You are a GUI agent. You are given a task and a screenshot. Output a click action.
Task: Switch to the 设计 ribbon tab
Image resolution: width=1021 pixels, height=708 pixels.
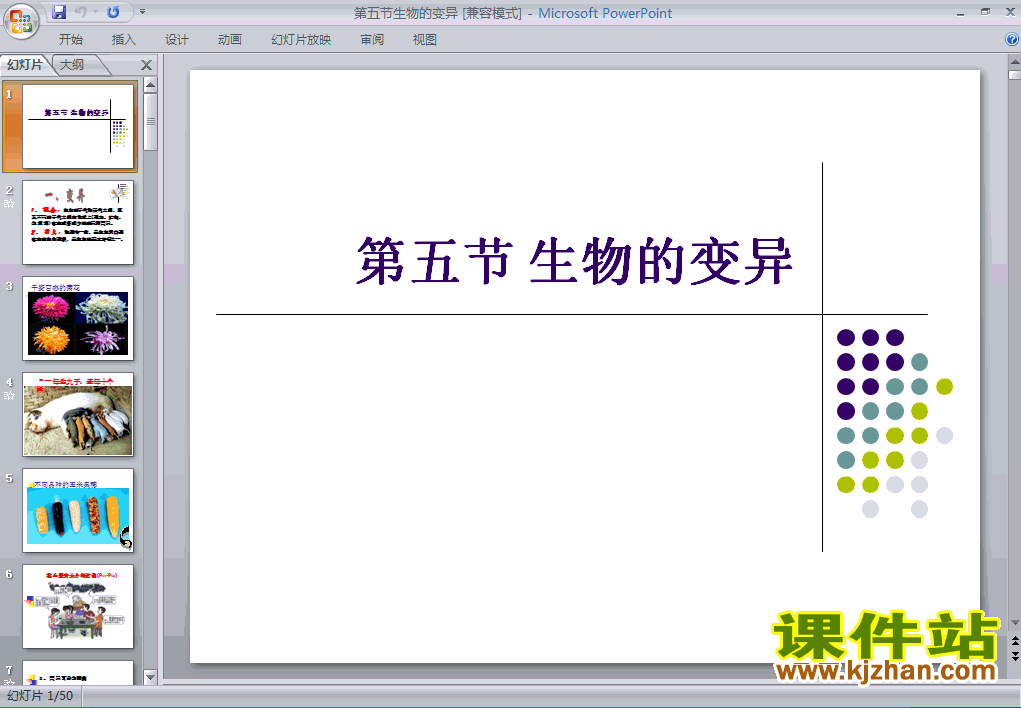point(176,40)
